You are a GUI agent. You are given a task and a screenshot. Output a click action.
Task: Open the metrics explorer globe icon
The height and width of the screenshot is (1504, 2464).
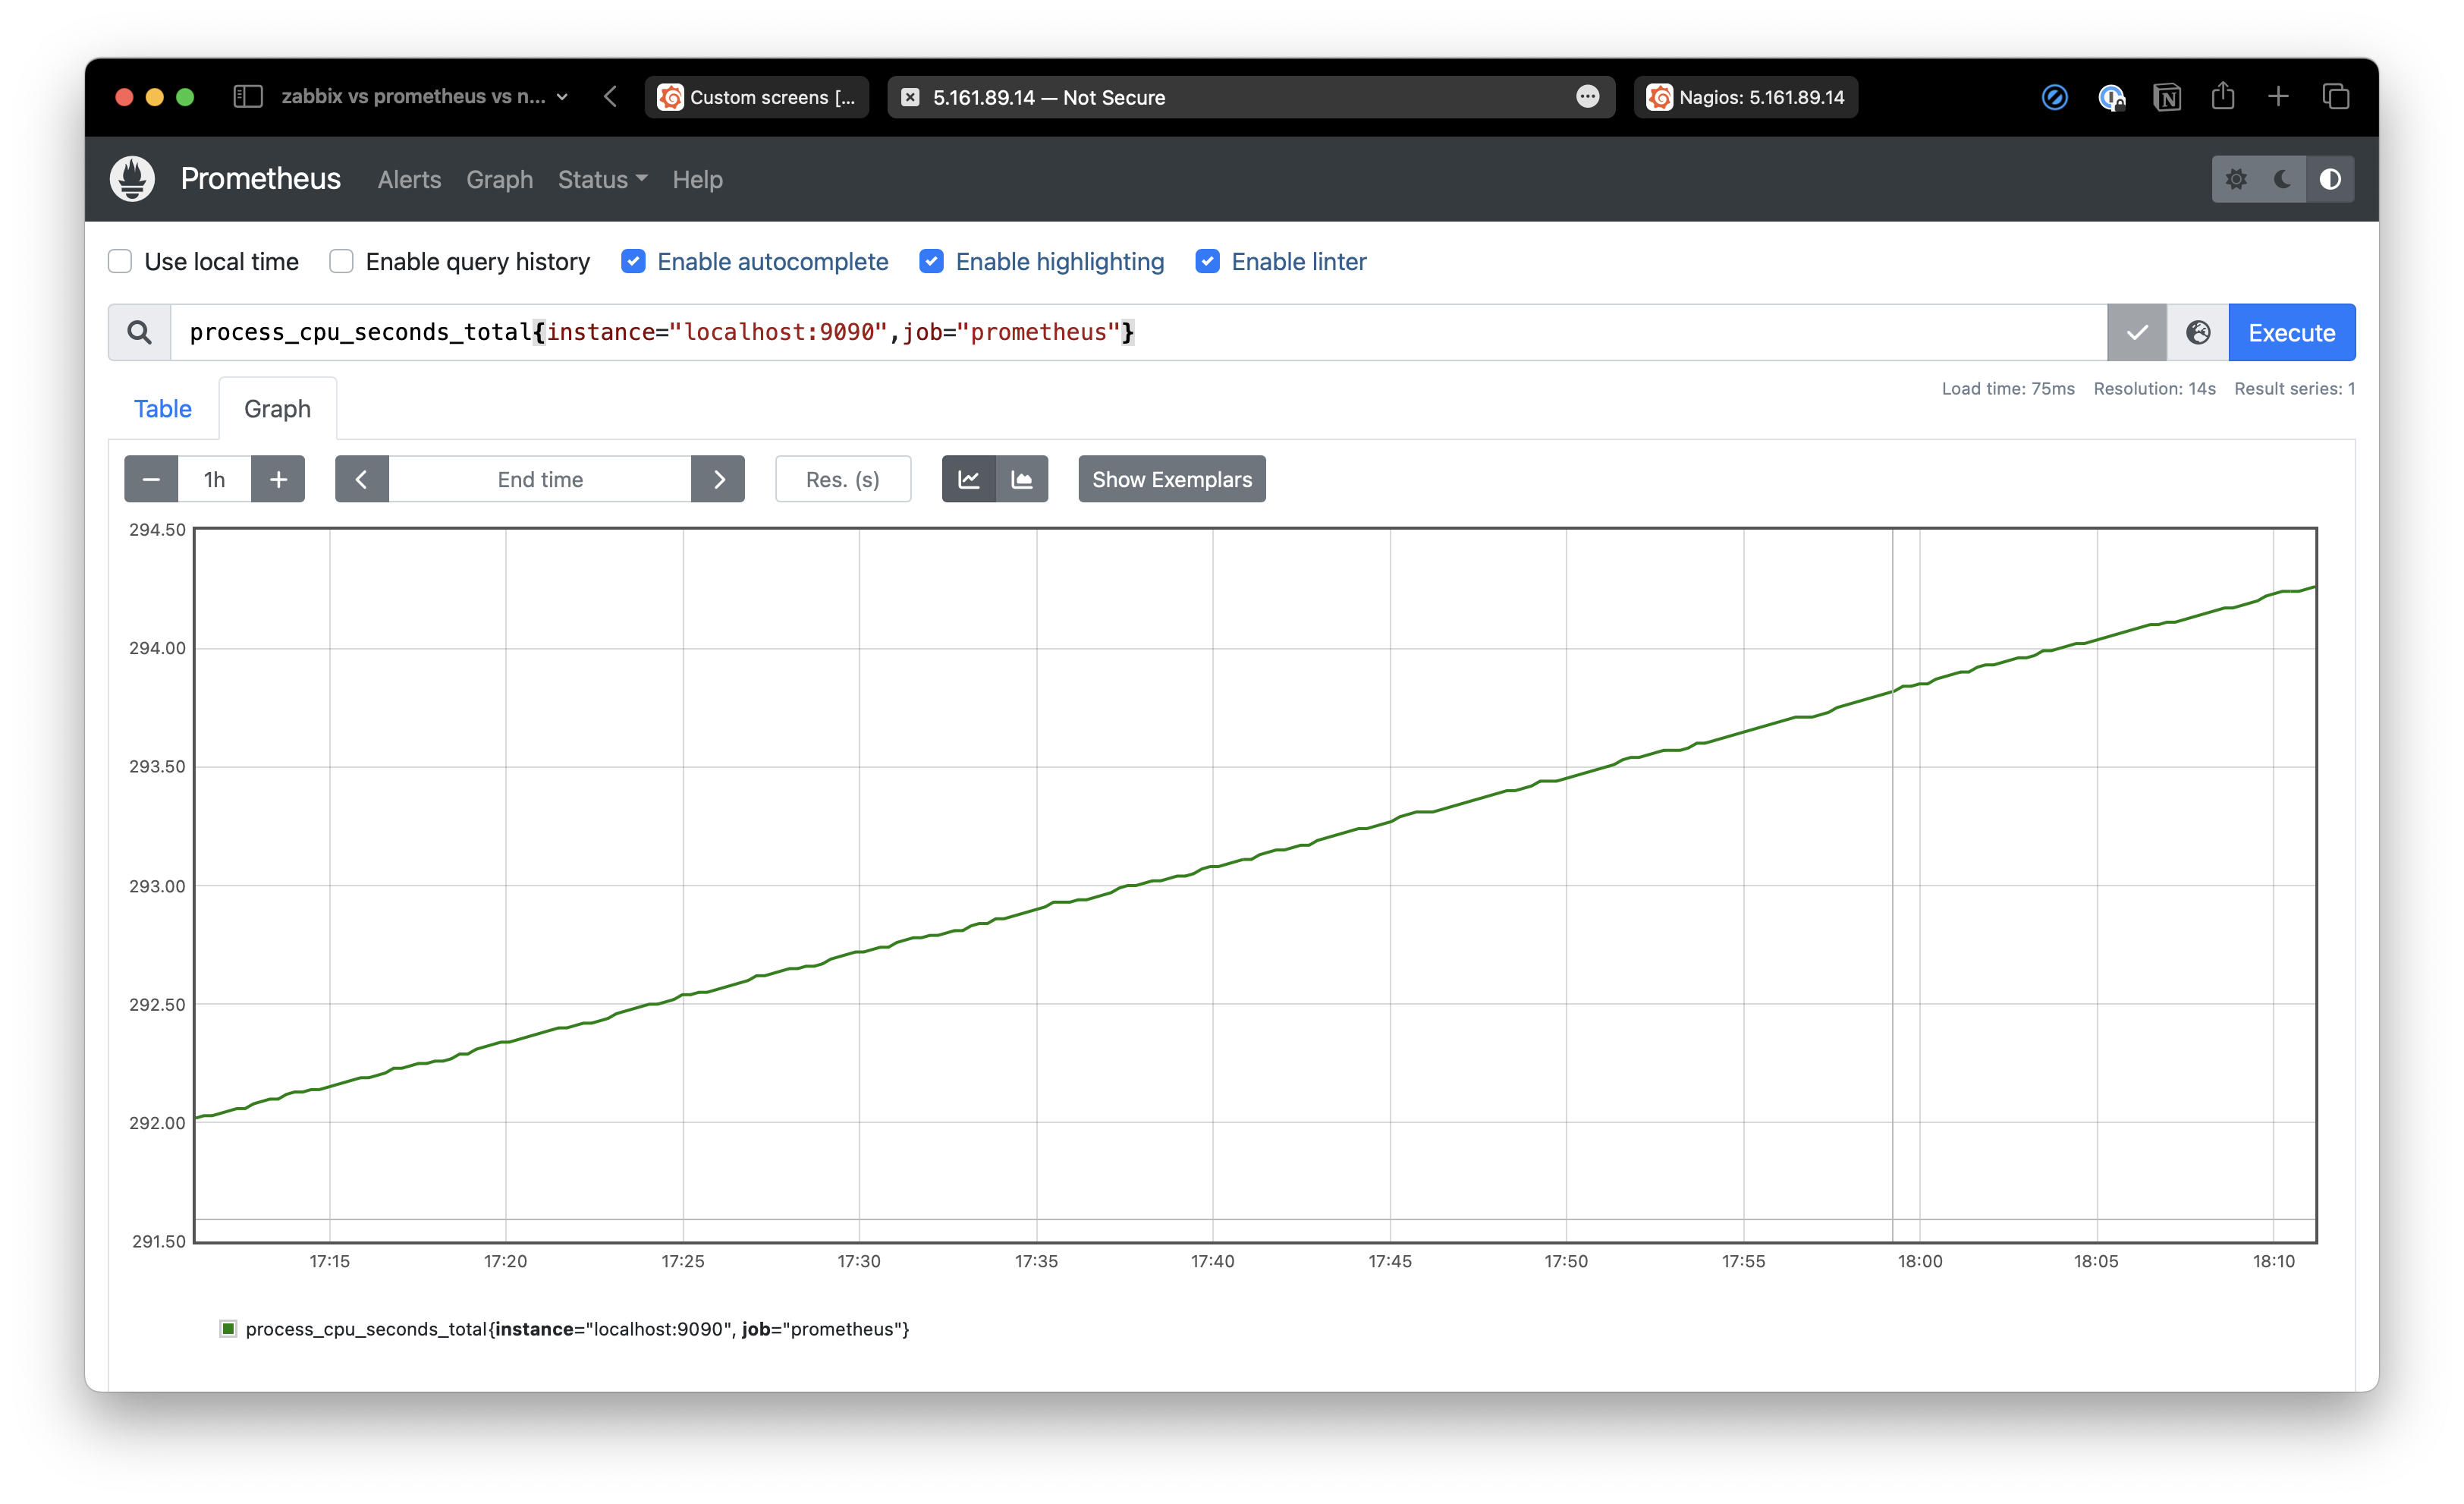2197,332
